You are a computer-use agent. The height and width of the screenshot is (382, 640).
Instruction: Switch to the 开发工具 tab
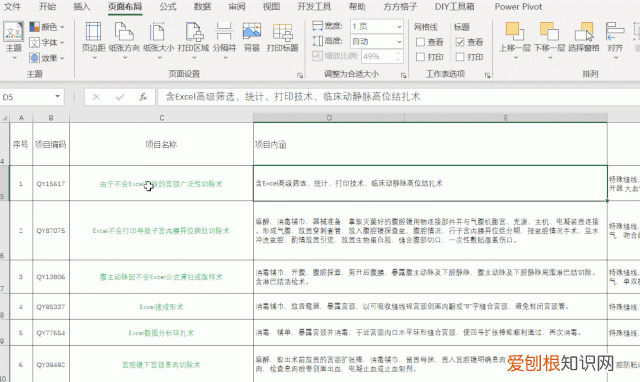[314, 7]
